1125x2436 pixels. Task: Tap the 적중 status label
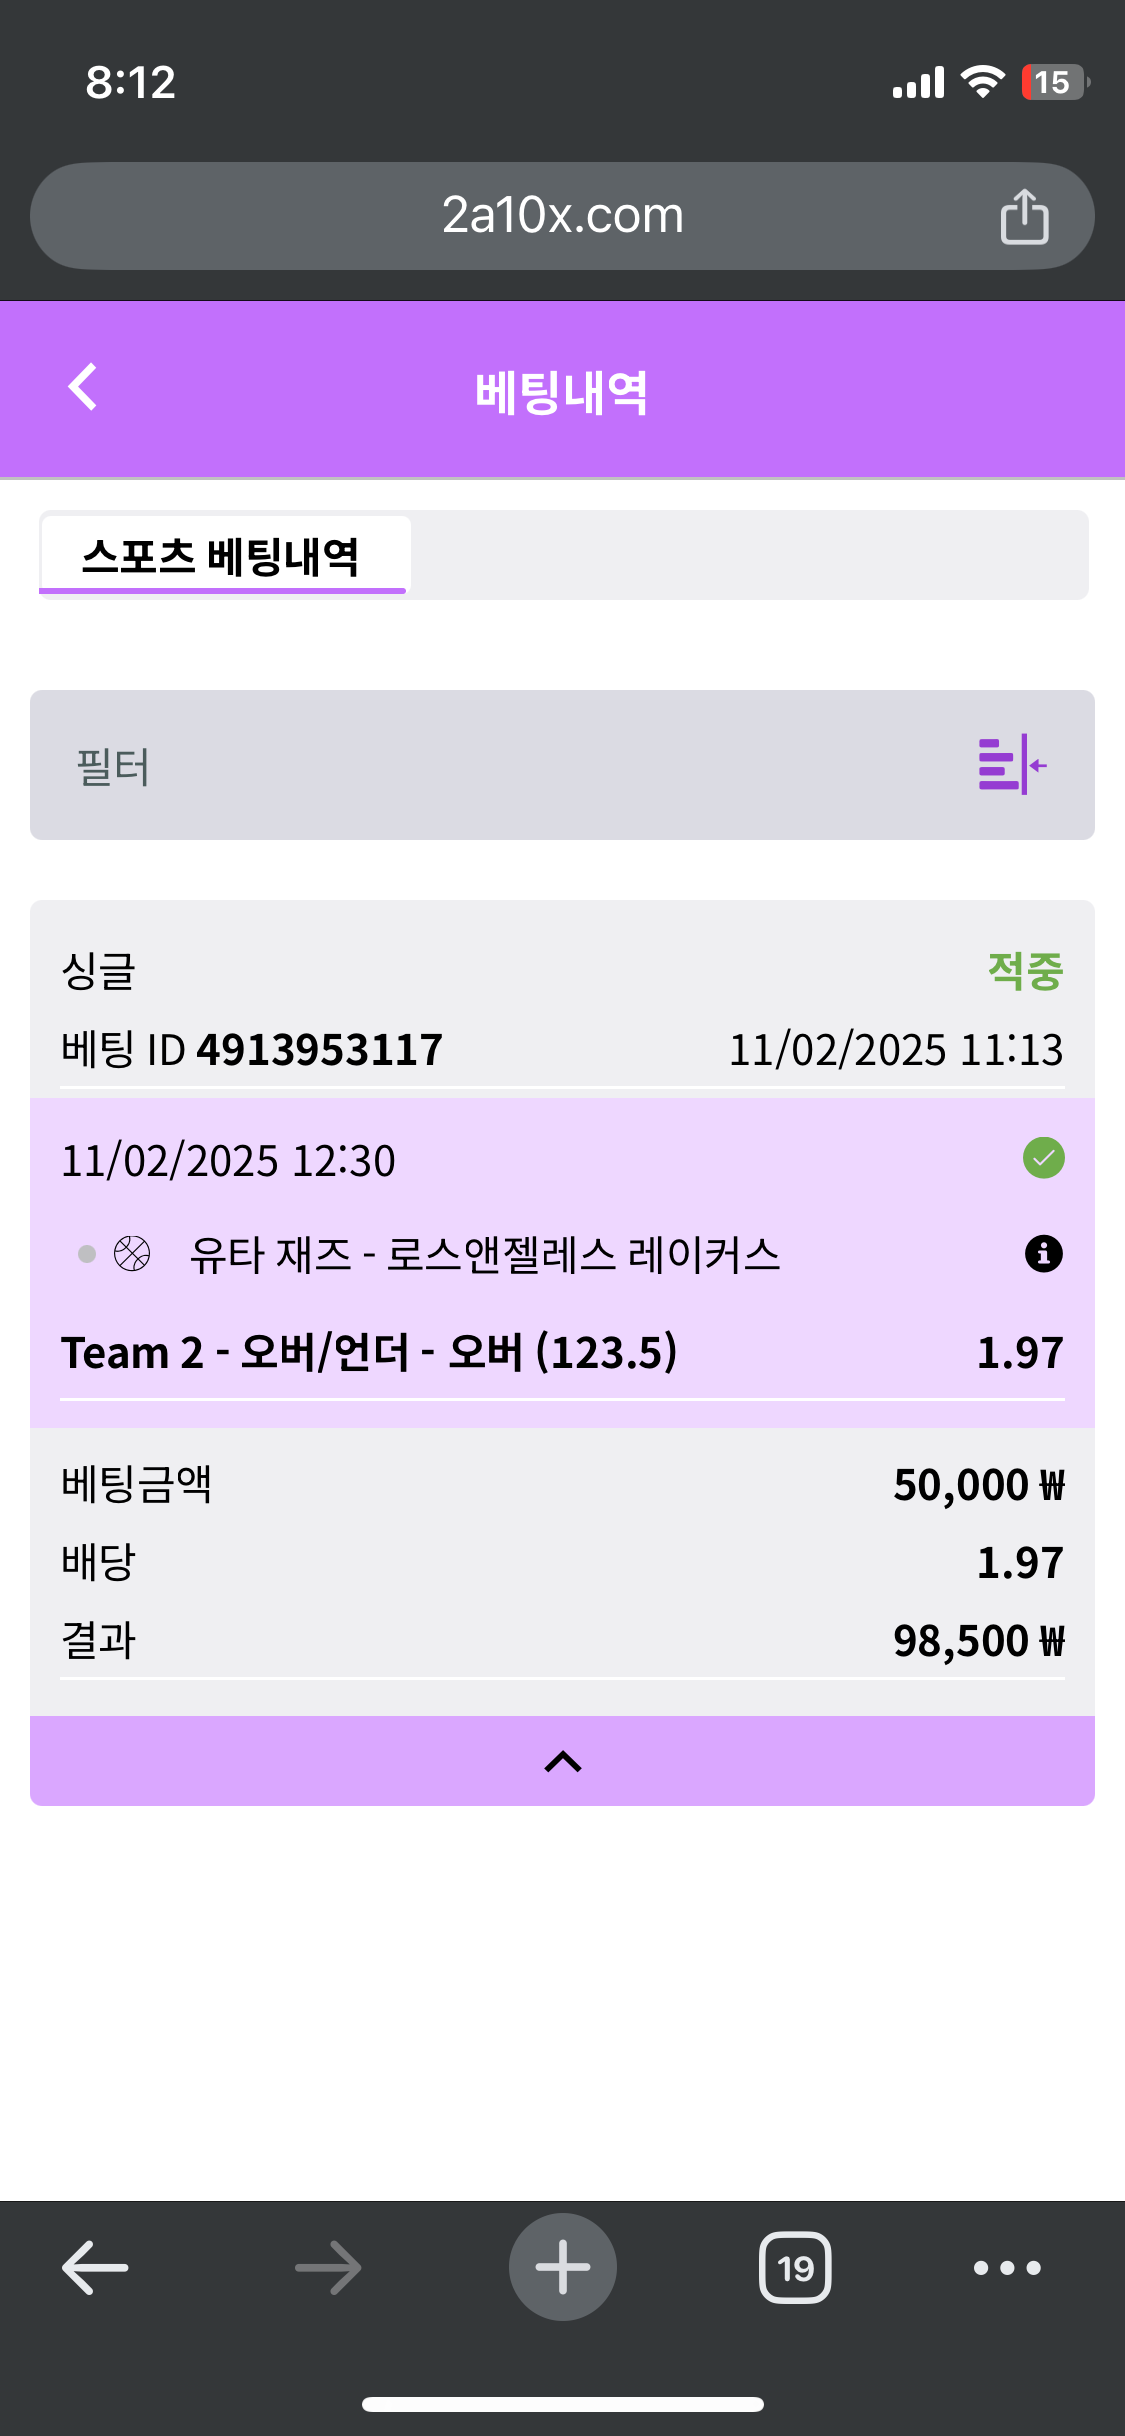[1024, 971]
